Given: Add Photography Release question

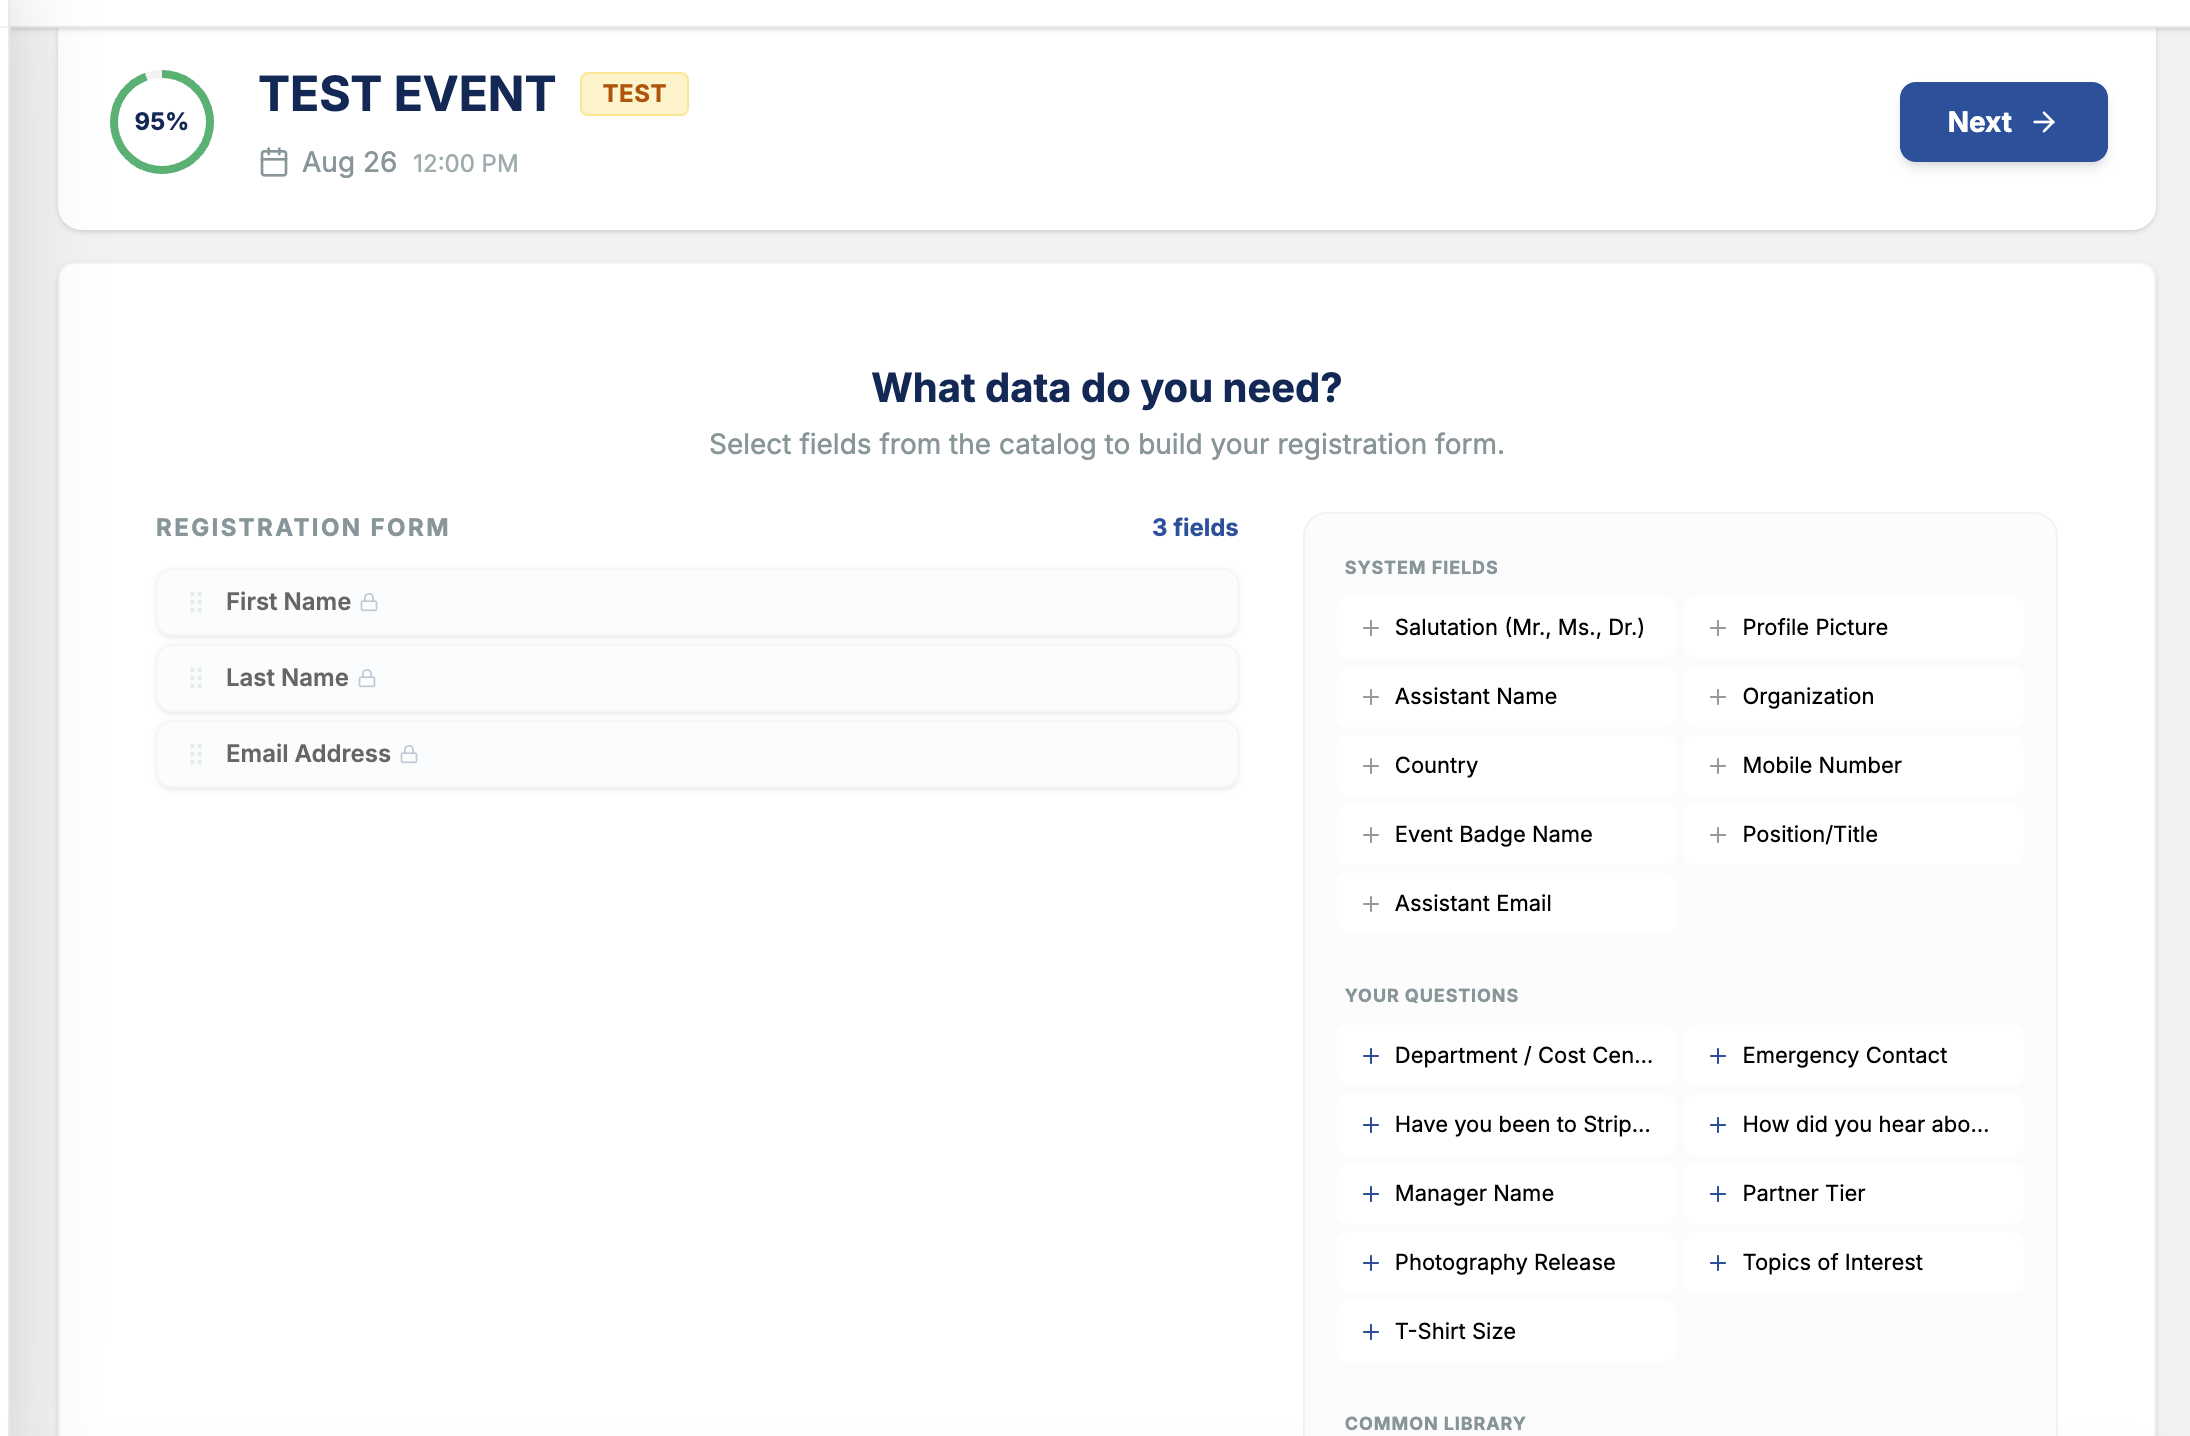Looking at the screenshot, I should (1506, 1263).
